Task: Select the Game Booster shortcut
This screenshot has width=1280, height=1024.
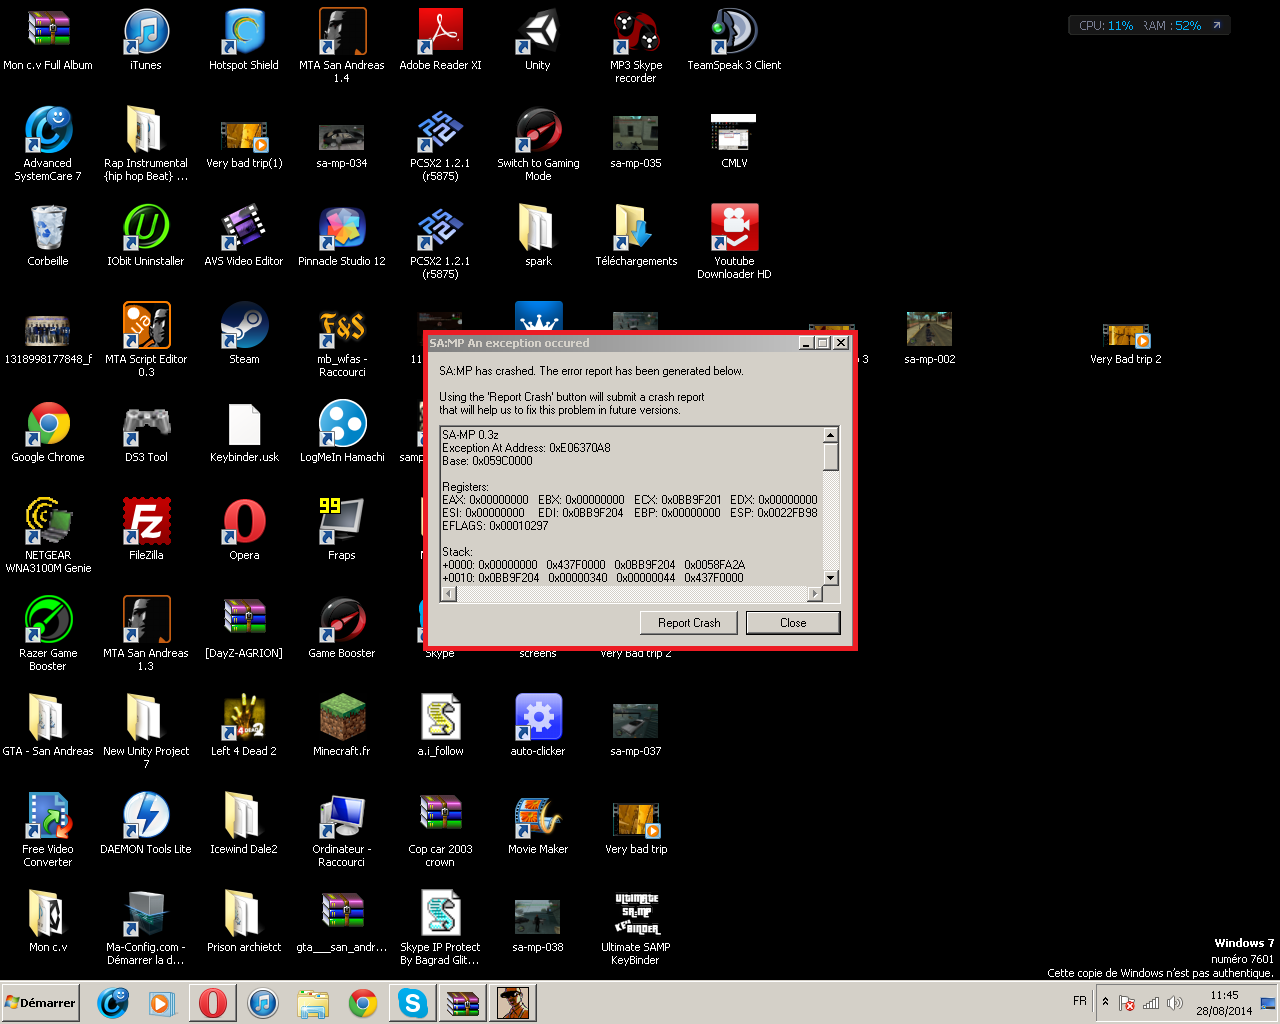Action: [342, 628]
